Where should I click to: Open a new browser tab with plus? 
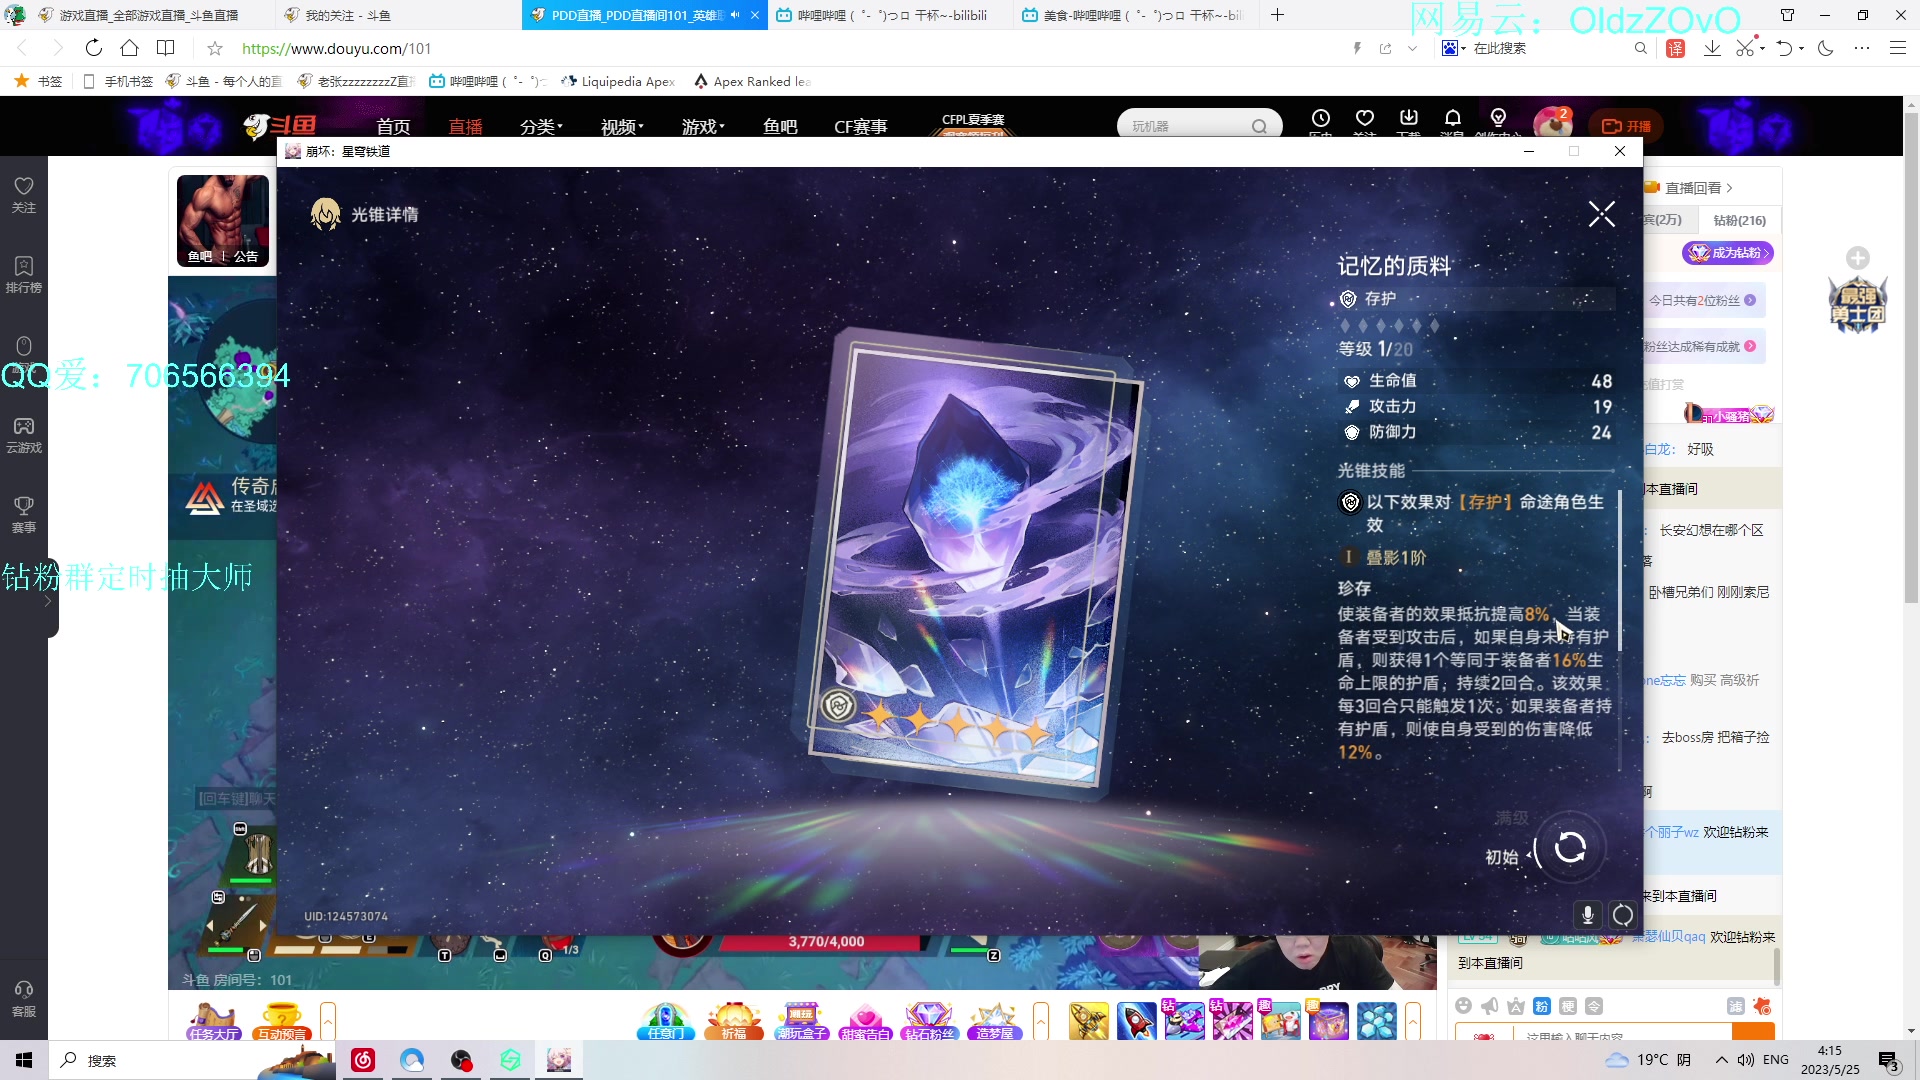pos(1277,15)
